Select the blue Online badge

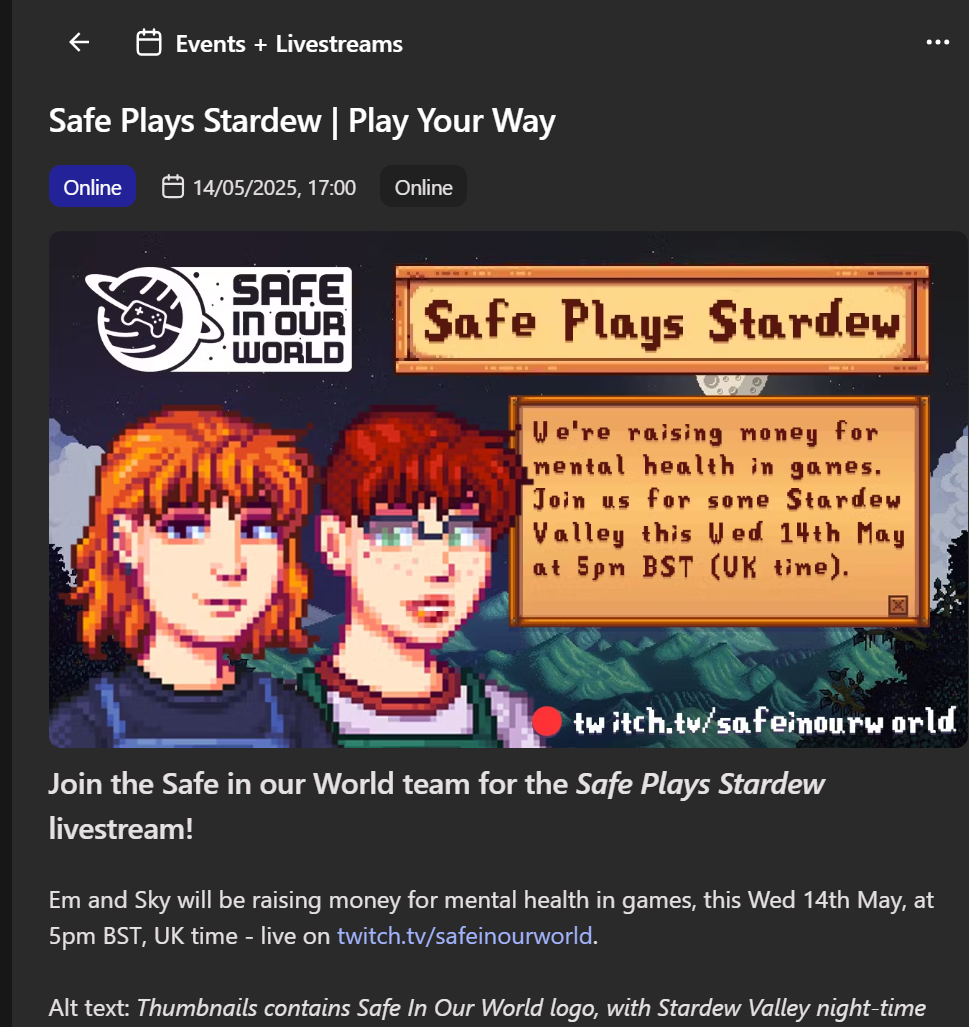click(92, 187)
